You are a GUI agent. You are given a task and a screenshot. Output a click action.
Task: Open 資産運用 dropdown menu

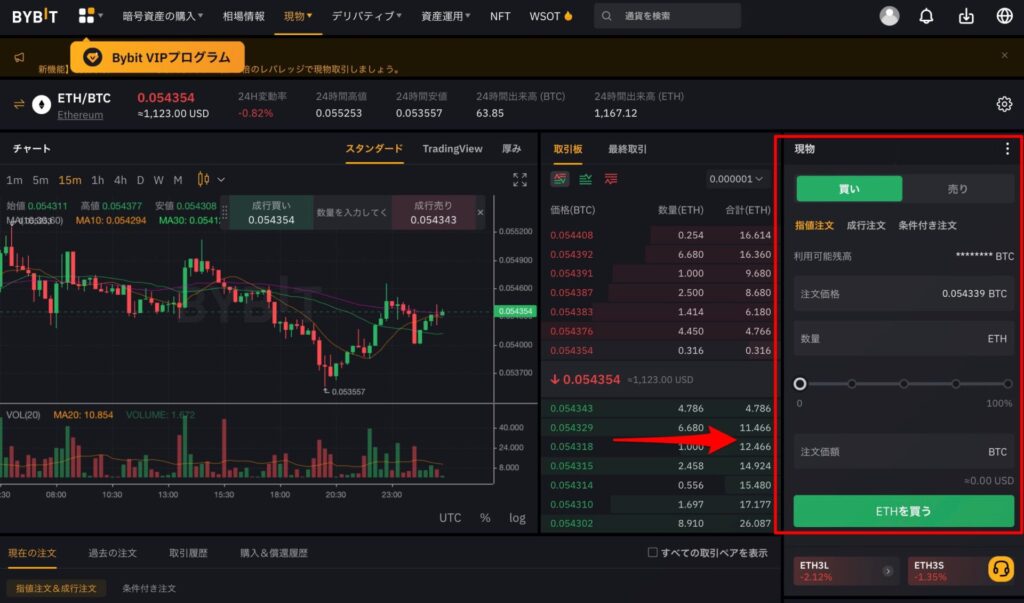pyautogui.click(x=445, y=16)
